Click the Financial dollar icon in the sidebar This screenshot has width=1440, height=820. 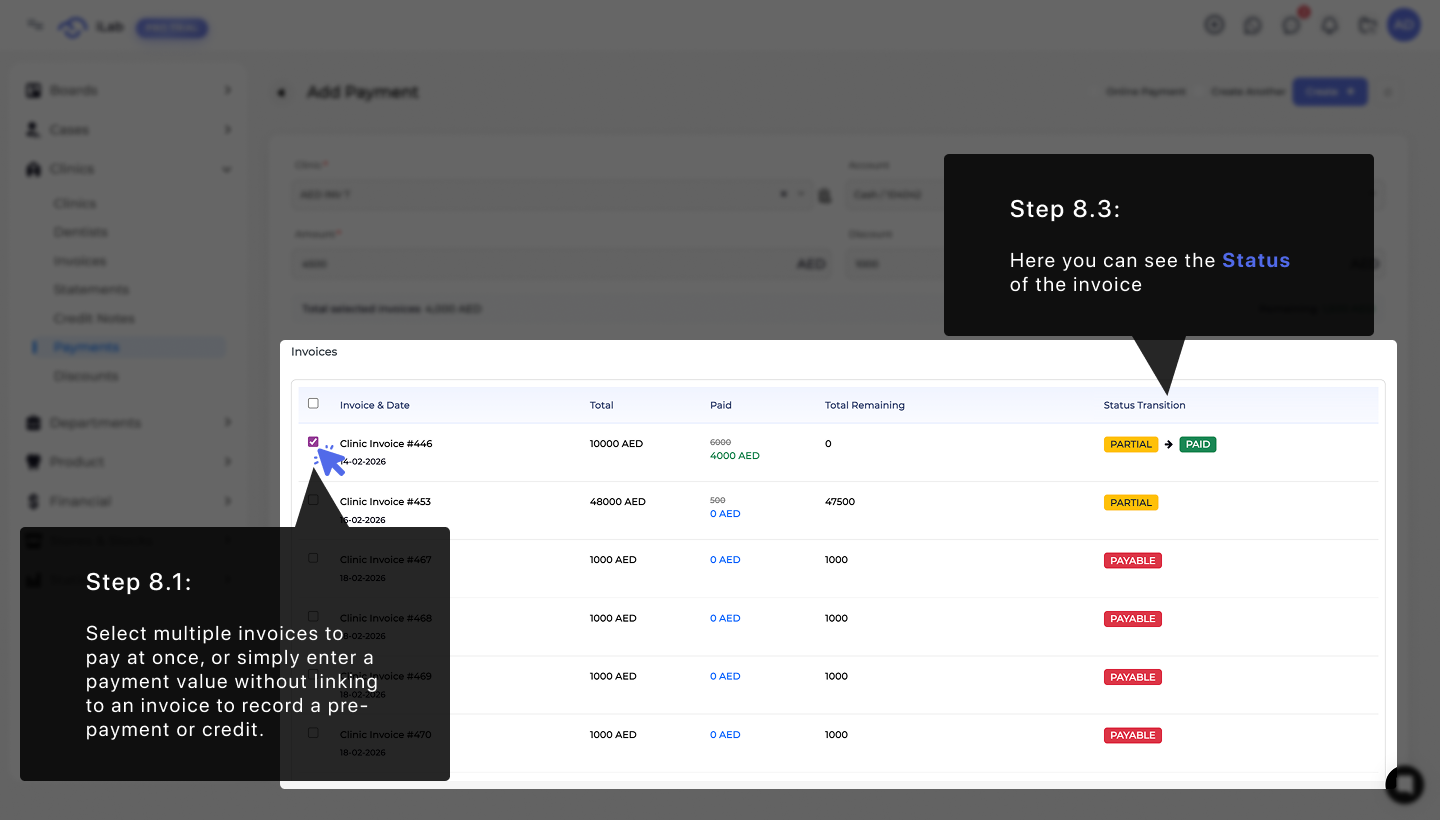[34, 501]
